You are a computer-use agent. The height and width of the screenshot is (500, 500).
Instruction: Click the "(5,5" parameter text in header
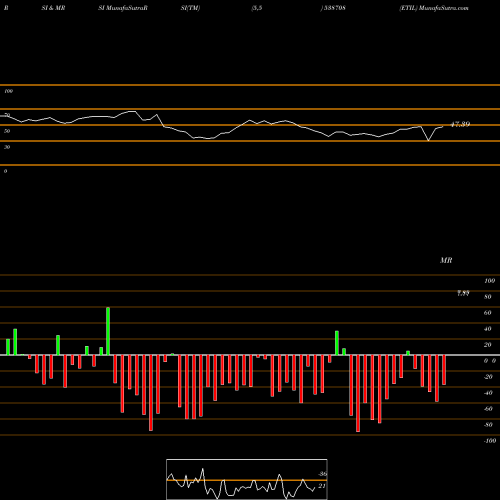click(x=257, y=8)
